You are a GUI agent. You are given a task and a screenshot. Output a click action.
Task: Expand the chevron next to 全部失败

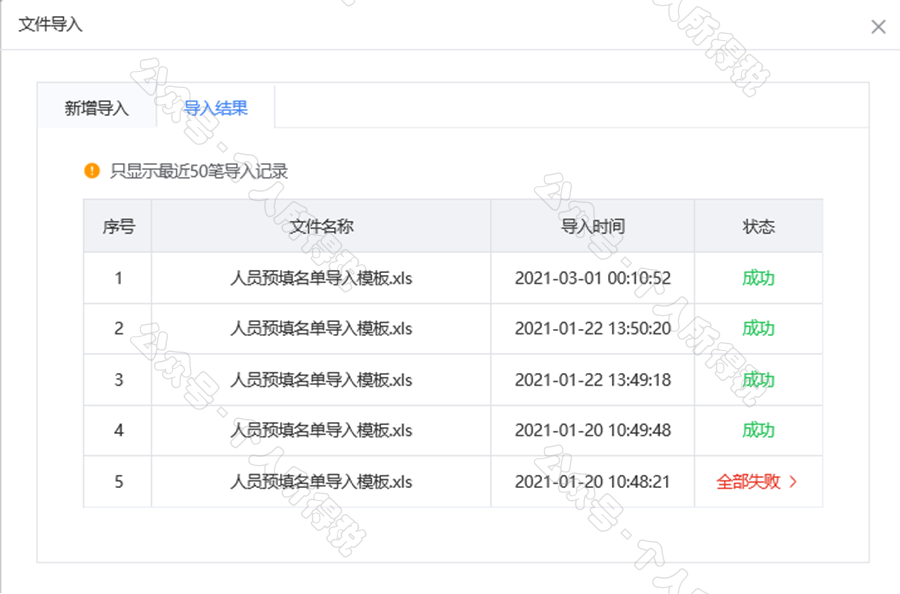pyautogui.click(x=793, y=482)
